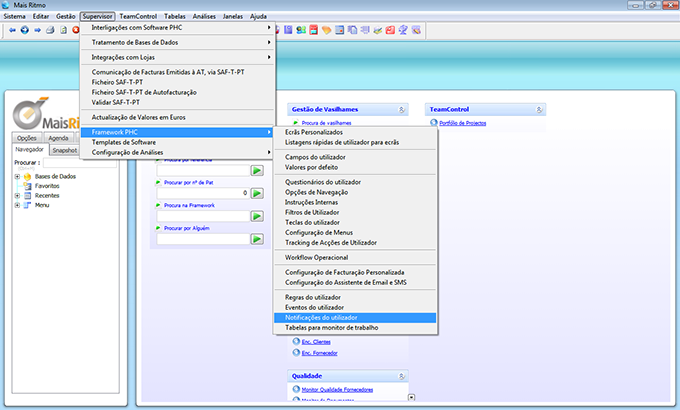Choose Ecrãs Personalizados from submenu

[355, 132]
